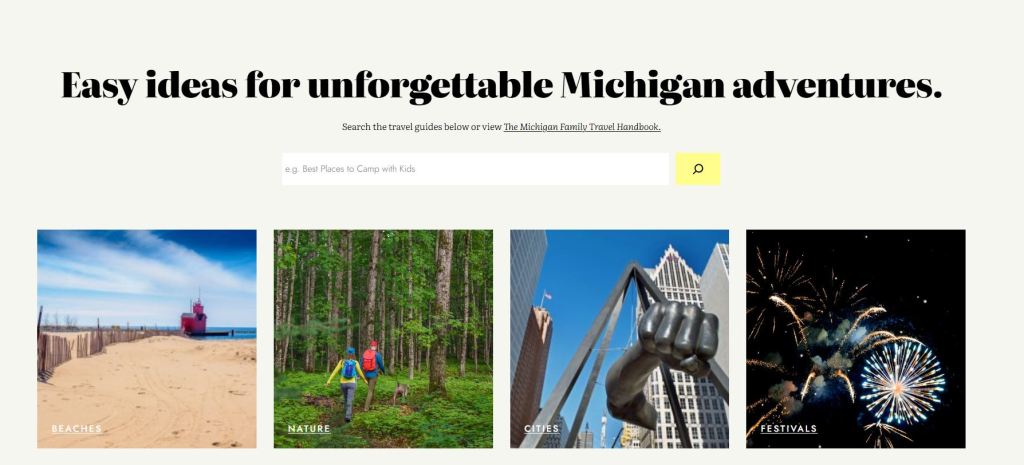Open the BEACHES category label
This screenshot has height=465, width=1024.
pos(76,429)
